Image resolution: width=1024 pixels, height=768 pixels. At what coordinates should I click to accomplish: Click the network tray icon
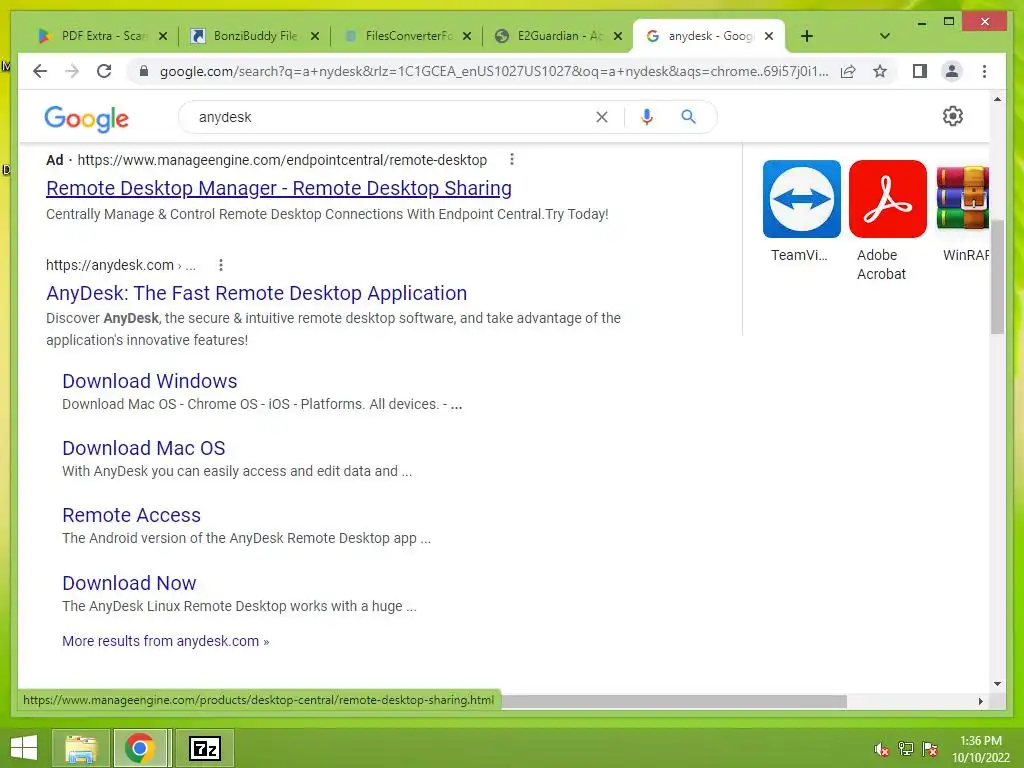(906, 749)
